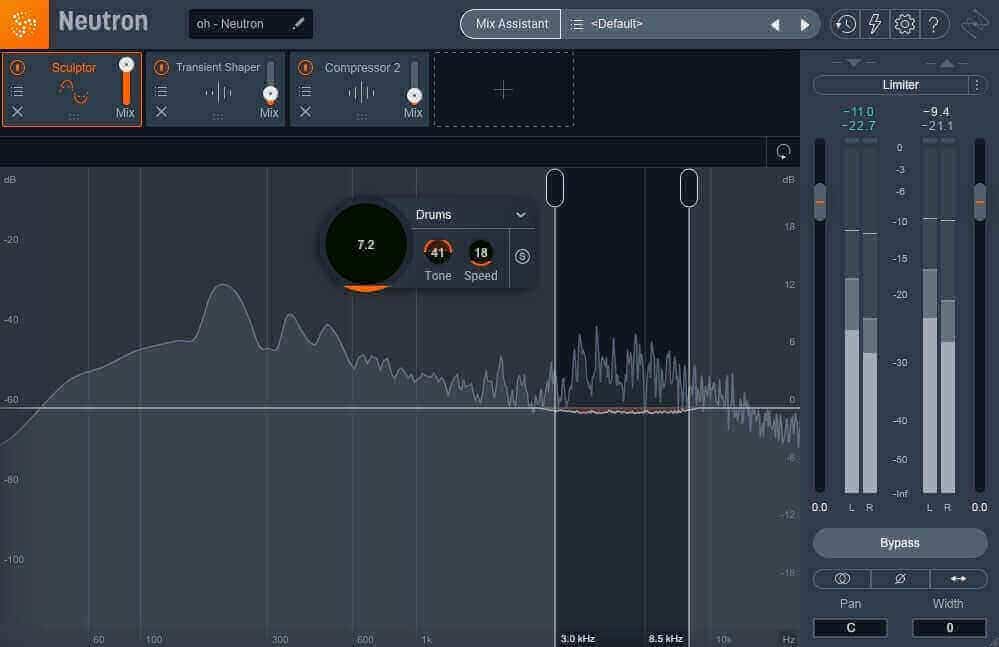Toggle the Sculptor solo S button

[522, 256]
